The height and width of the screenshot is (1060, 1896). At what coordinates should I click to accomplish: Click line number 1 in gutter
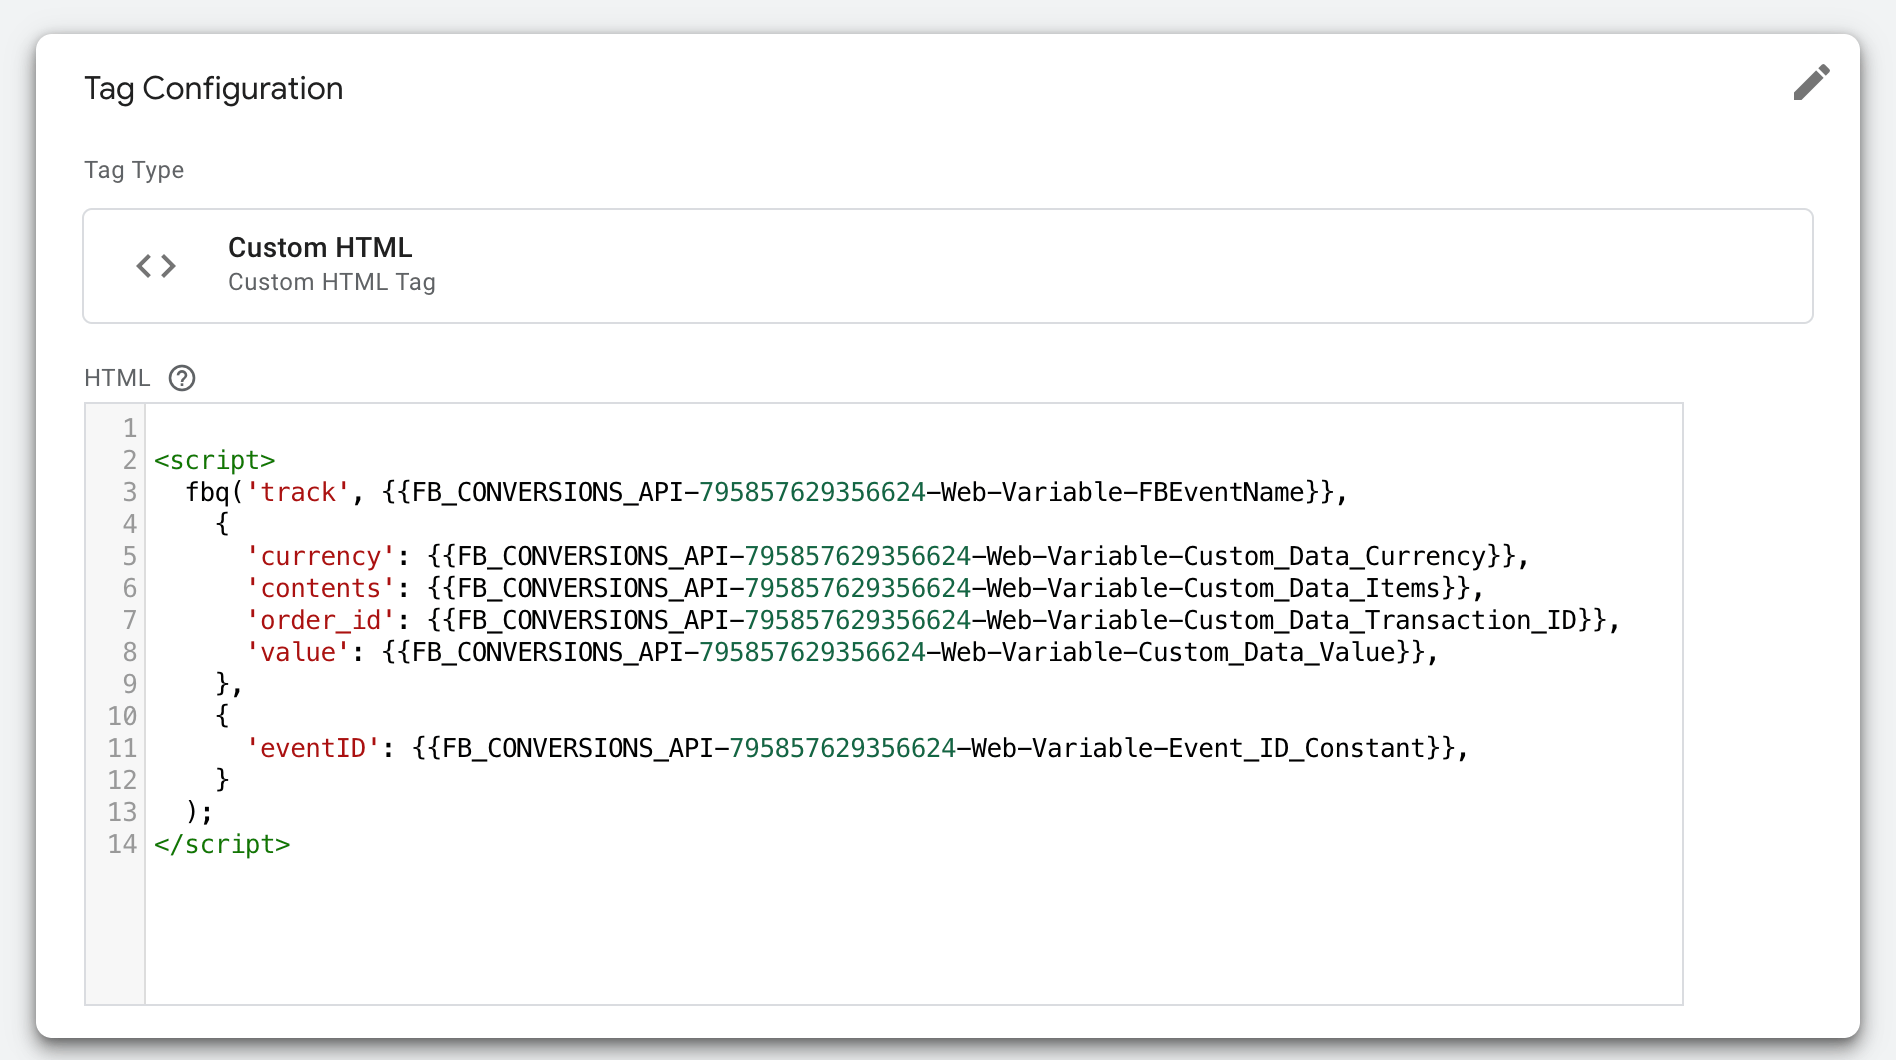(x=130, y=428)
